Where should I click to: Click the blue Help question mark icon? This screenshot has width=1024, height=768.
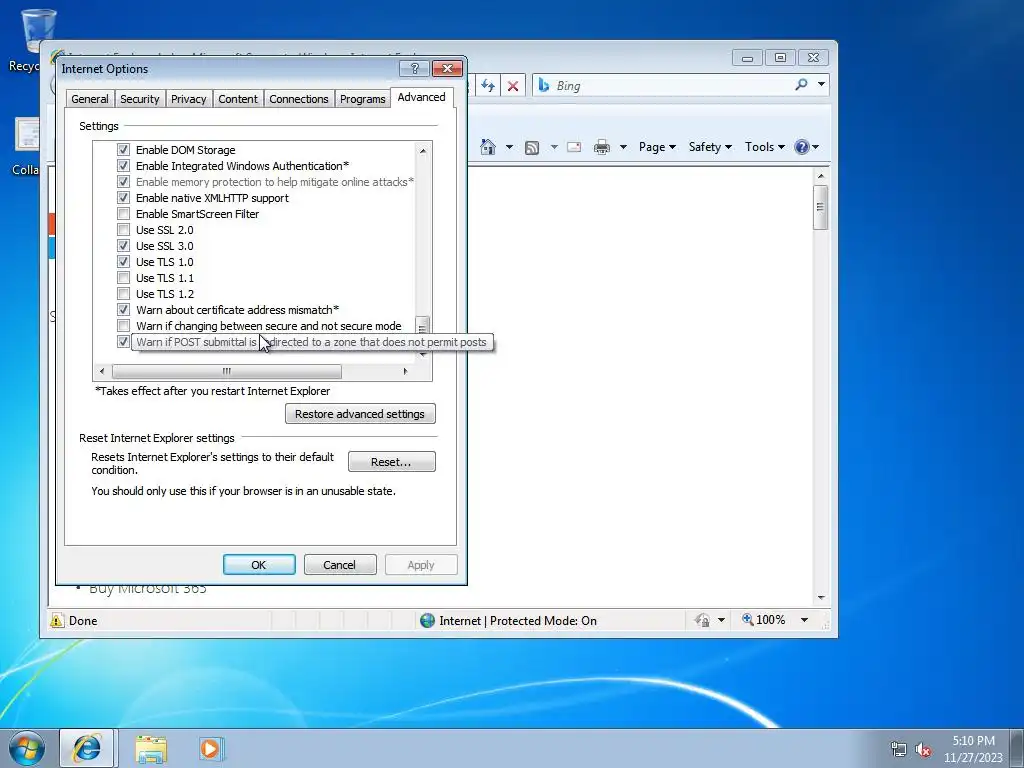[x=801, y=147]
